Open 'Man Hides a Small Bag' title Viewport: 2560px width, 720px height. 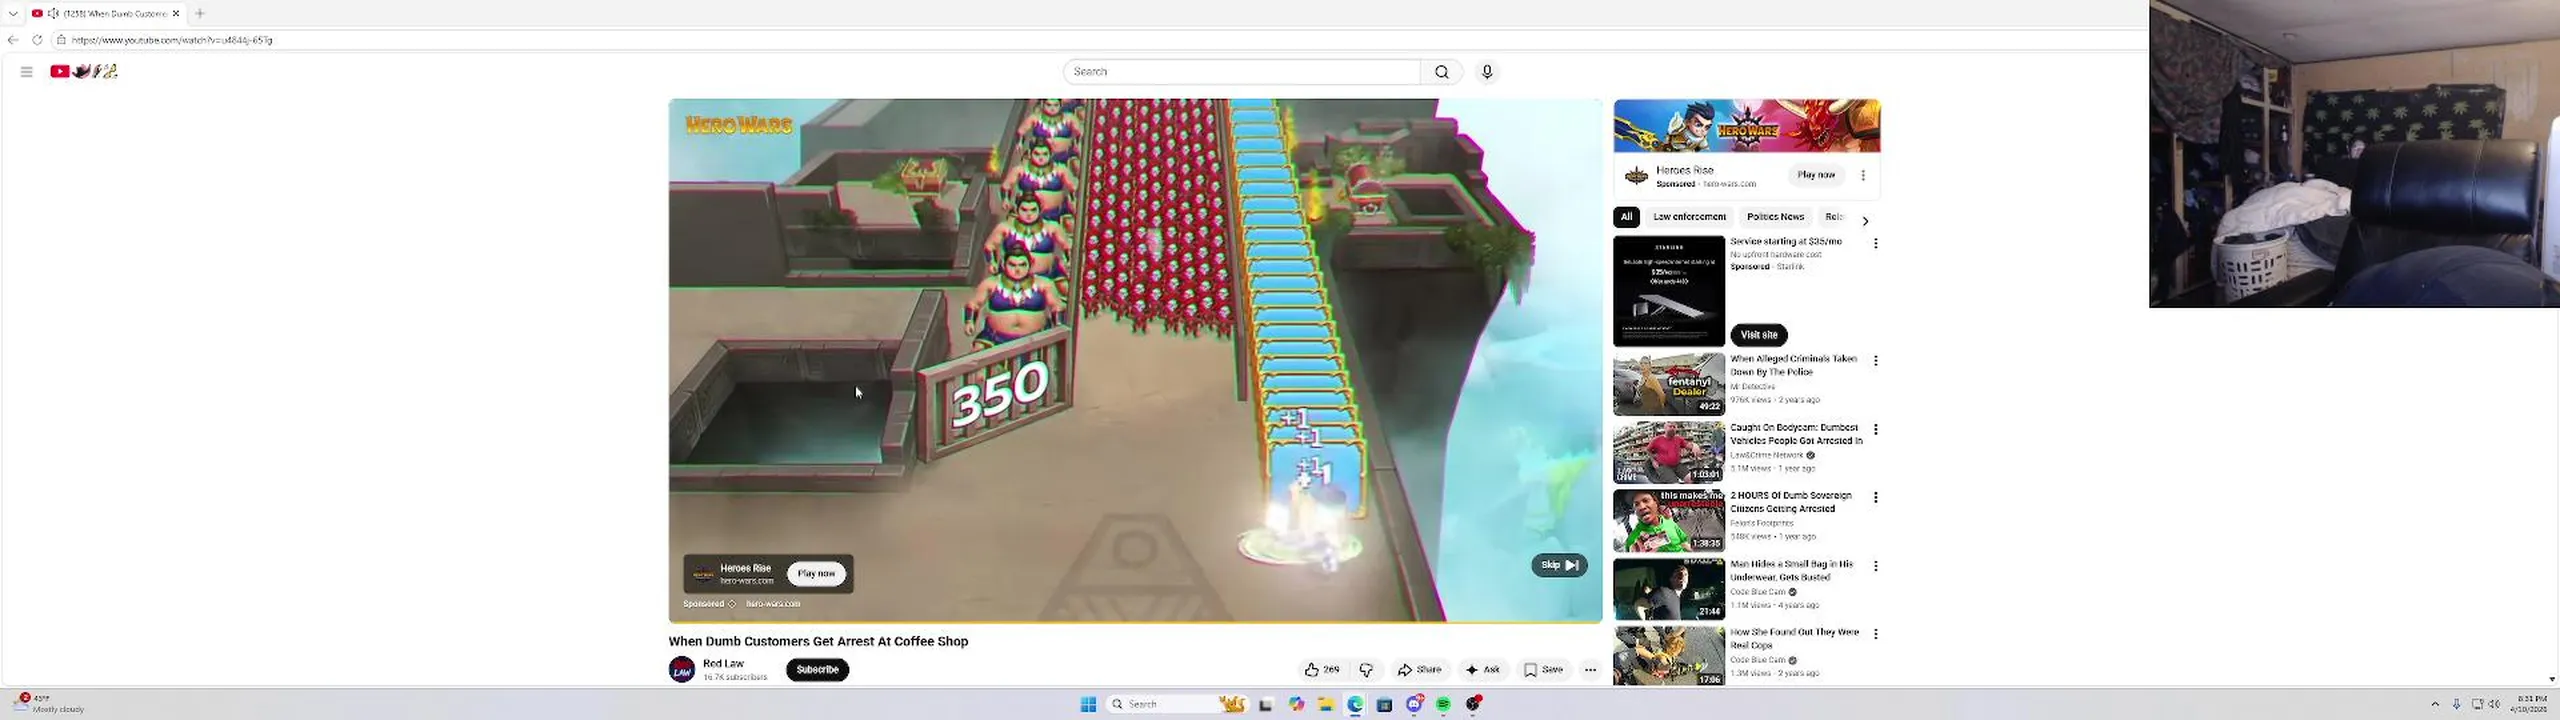pos(1792,570)
